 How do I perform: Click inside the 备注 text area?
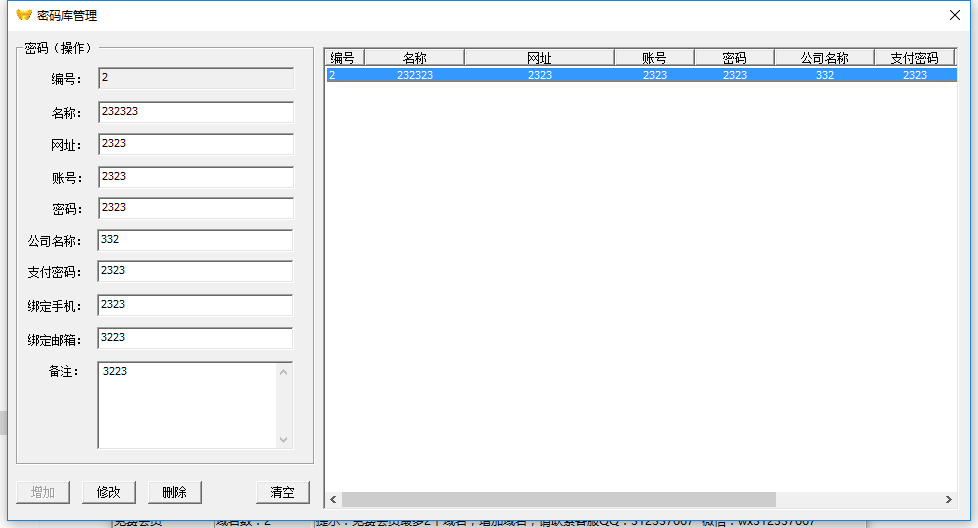(186, 405)
